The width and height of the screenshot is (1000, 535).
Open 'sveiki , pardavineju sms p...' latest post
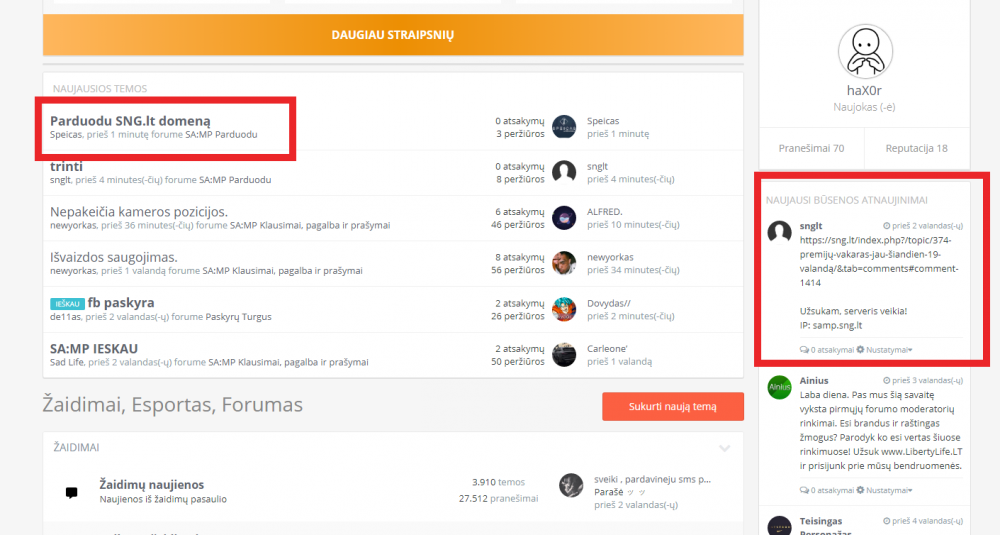[x=652, y=479]
